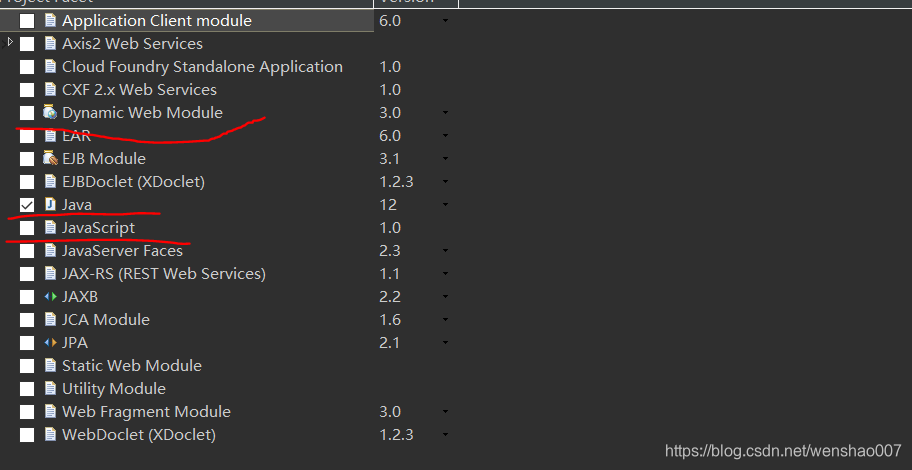Screen dimensions: 912x470
Task: Click the JCA Module version 1.6
Action: tap(390, 319)
